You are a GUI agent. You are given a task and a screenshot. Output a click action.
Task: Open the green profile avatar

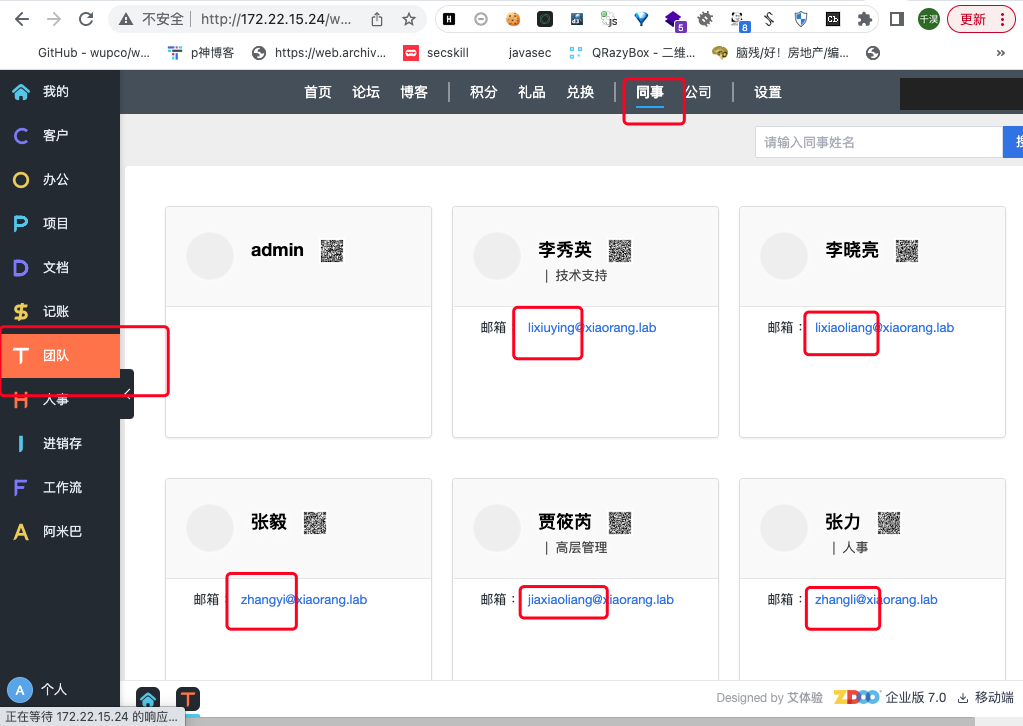point(928,20)
